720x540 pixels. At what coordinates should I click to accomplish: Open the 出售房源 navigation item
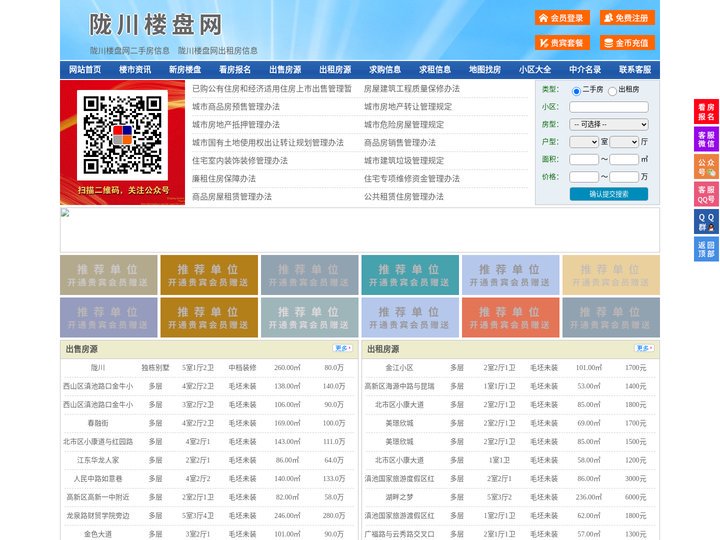pyautogui.click(x=285, y=70)
